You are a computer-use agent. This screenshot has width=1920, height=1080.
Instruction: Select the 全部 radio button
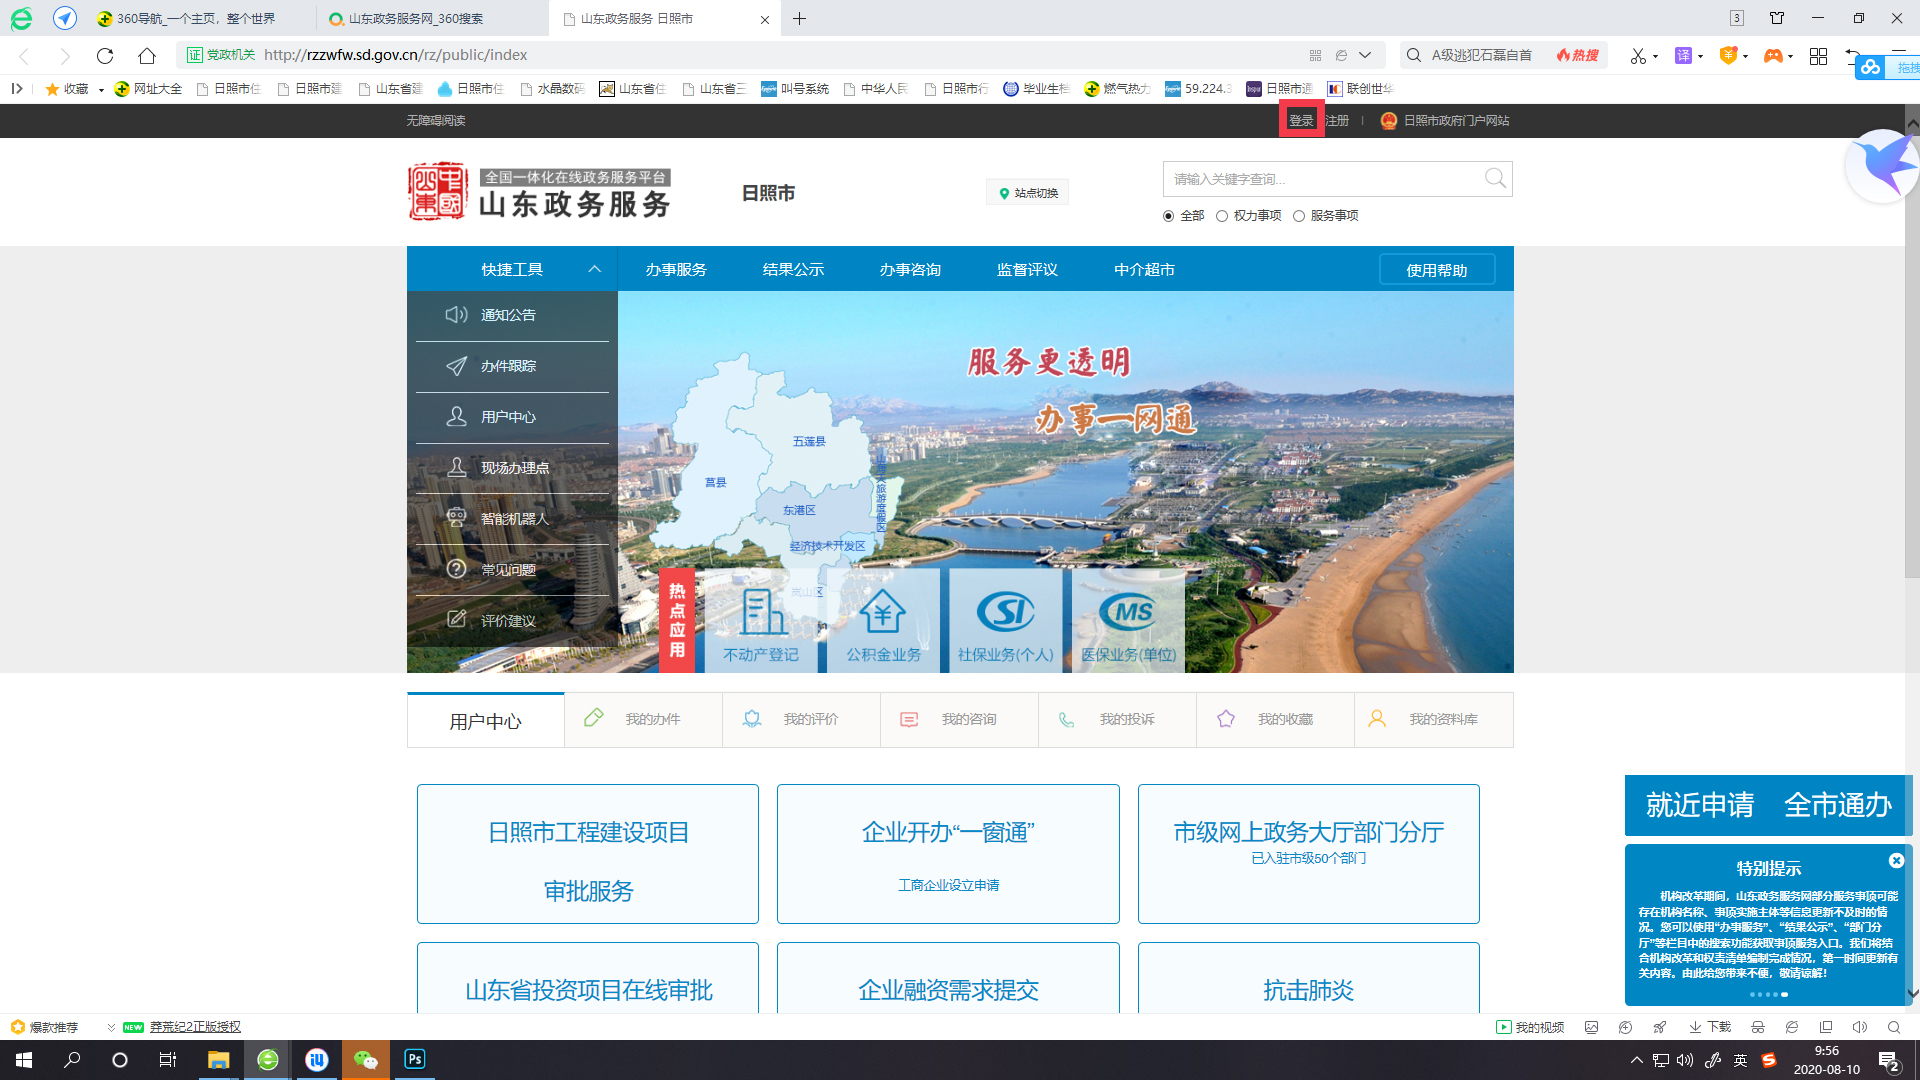[1168, 215]
